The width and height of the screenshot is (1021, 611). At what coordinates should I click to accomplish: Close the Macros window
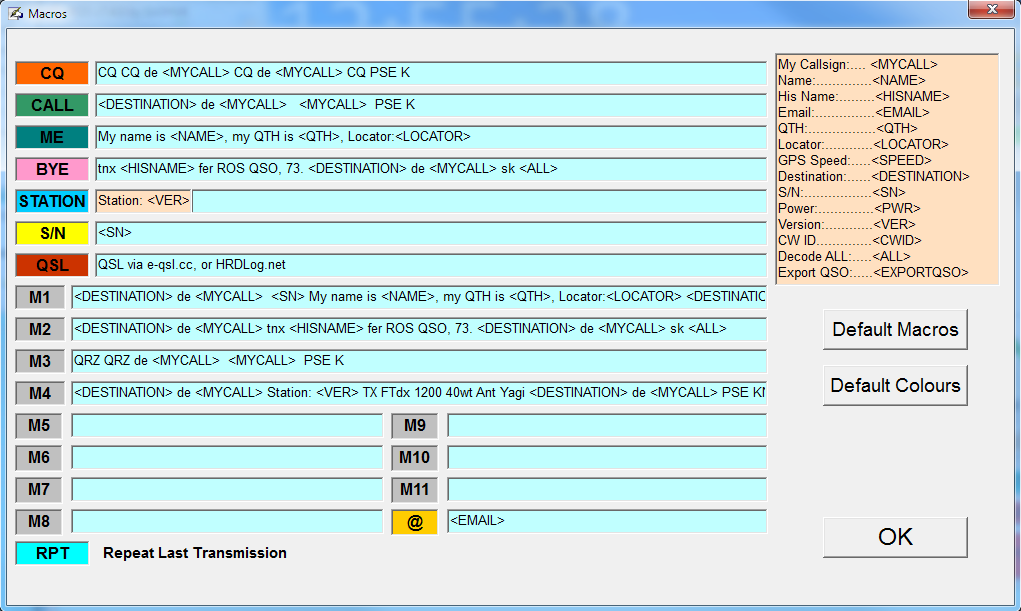coord(991,9)
